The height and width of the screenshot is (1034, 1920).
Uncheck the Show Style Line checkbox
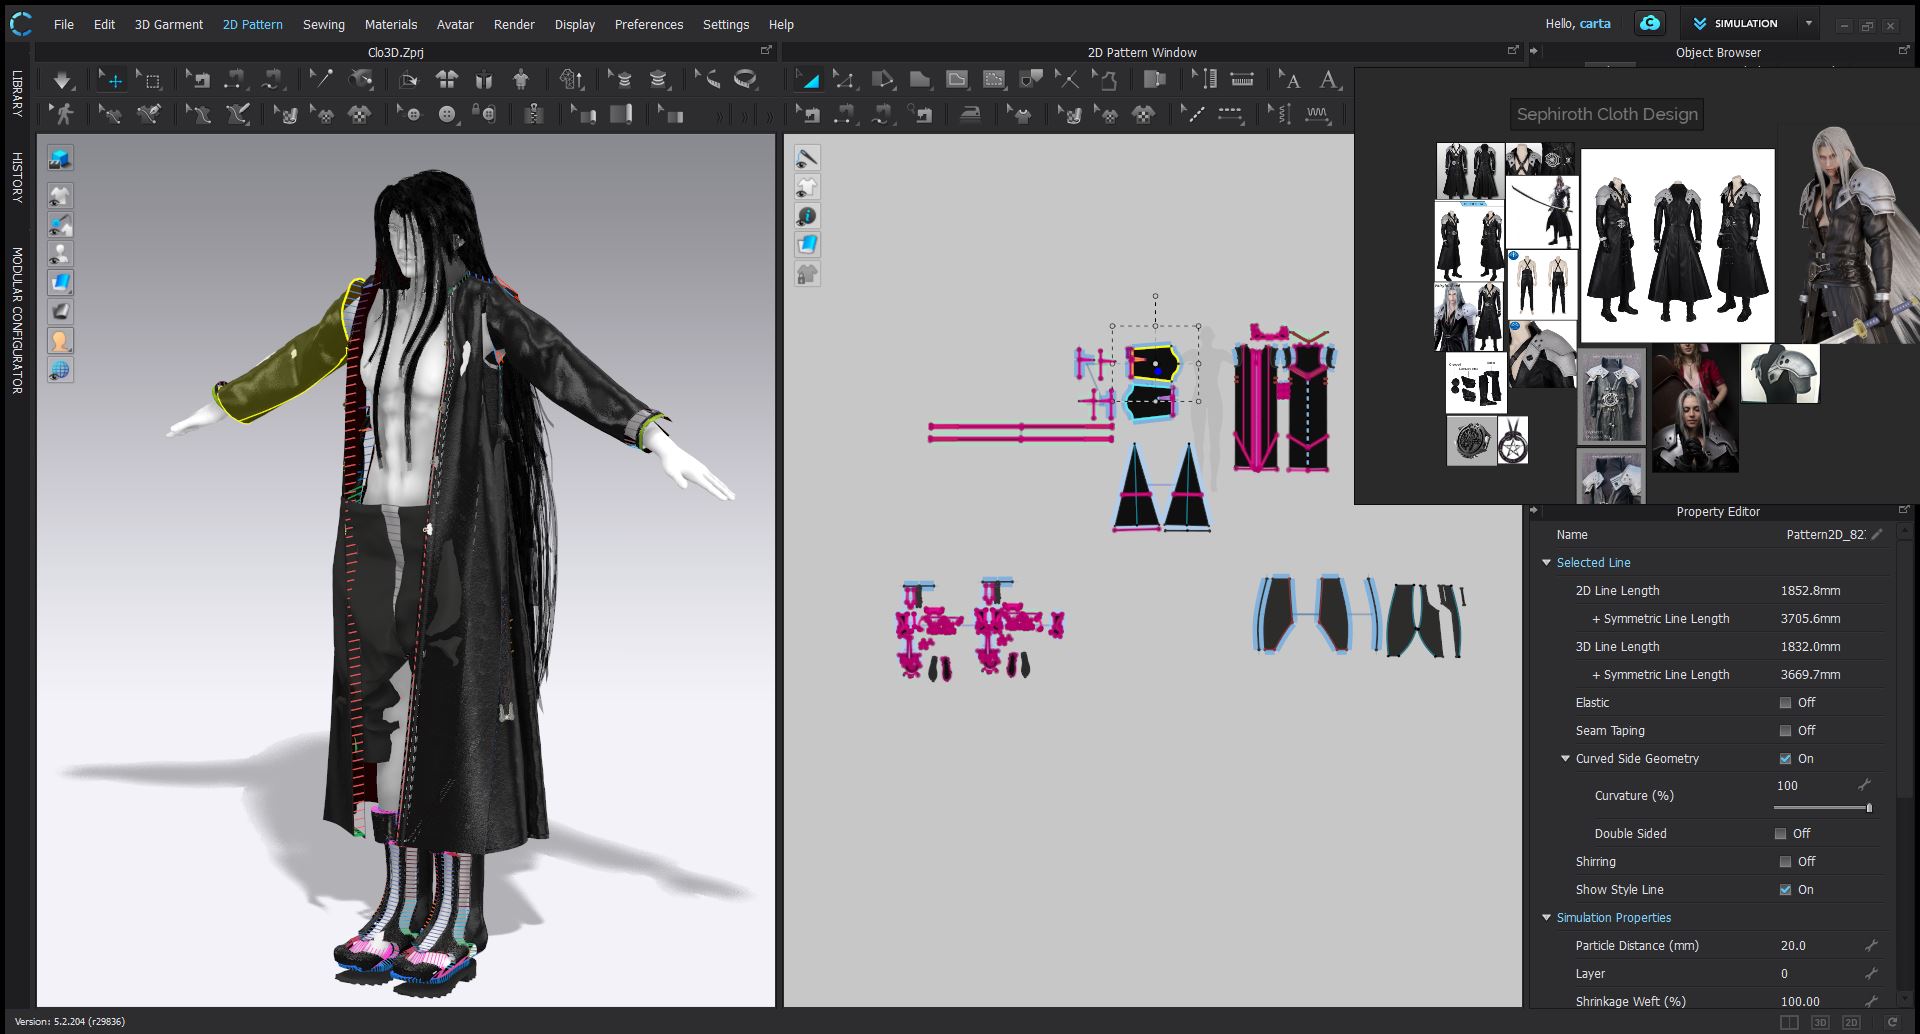coord(1785,890)
